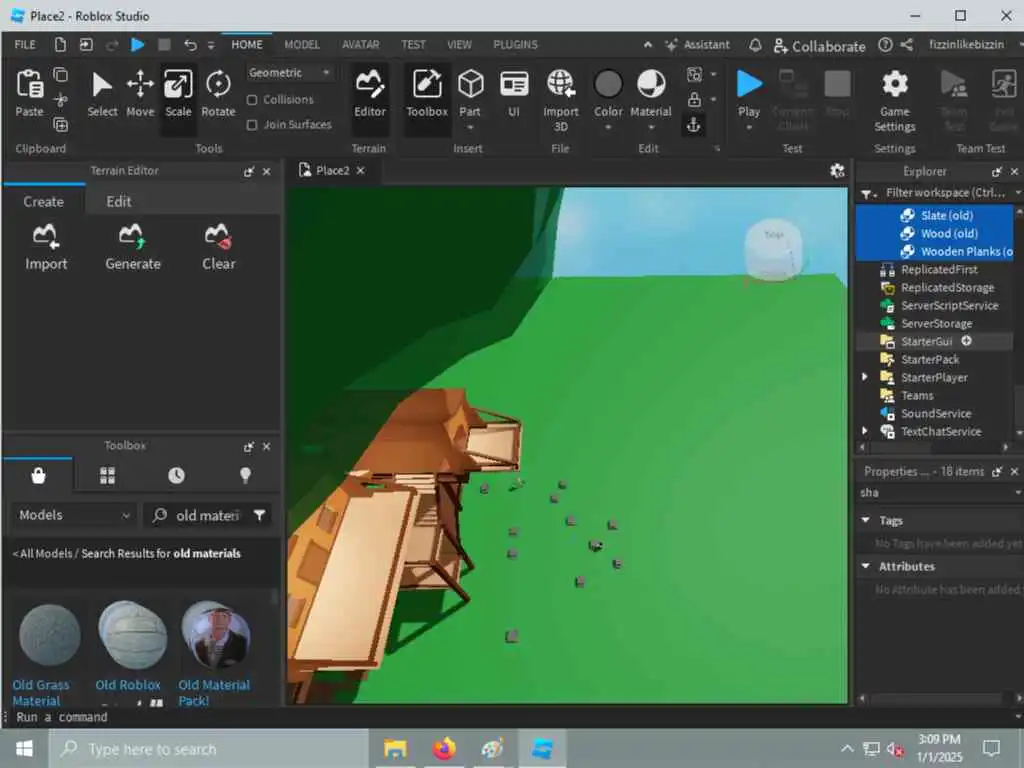Add object to StarterGui plus button
Viewport: 1024px width, 768px height.
tap(967, 341)
